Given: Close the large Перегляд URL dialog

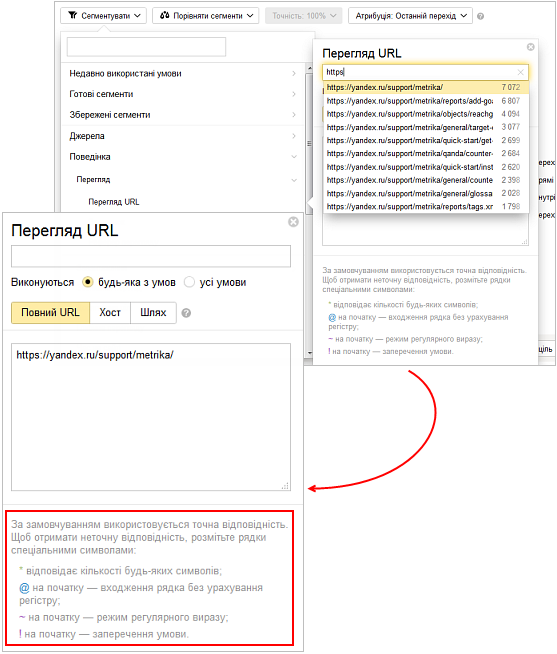Looking at the screenshot, I should pyautogui.click(x=293, y=221).
